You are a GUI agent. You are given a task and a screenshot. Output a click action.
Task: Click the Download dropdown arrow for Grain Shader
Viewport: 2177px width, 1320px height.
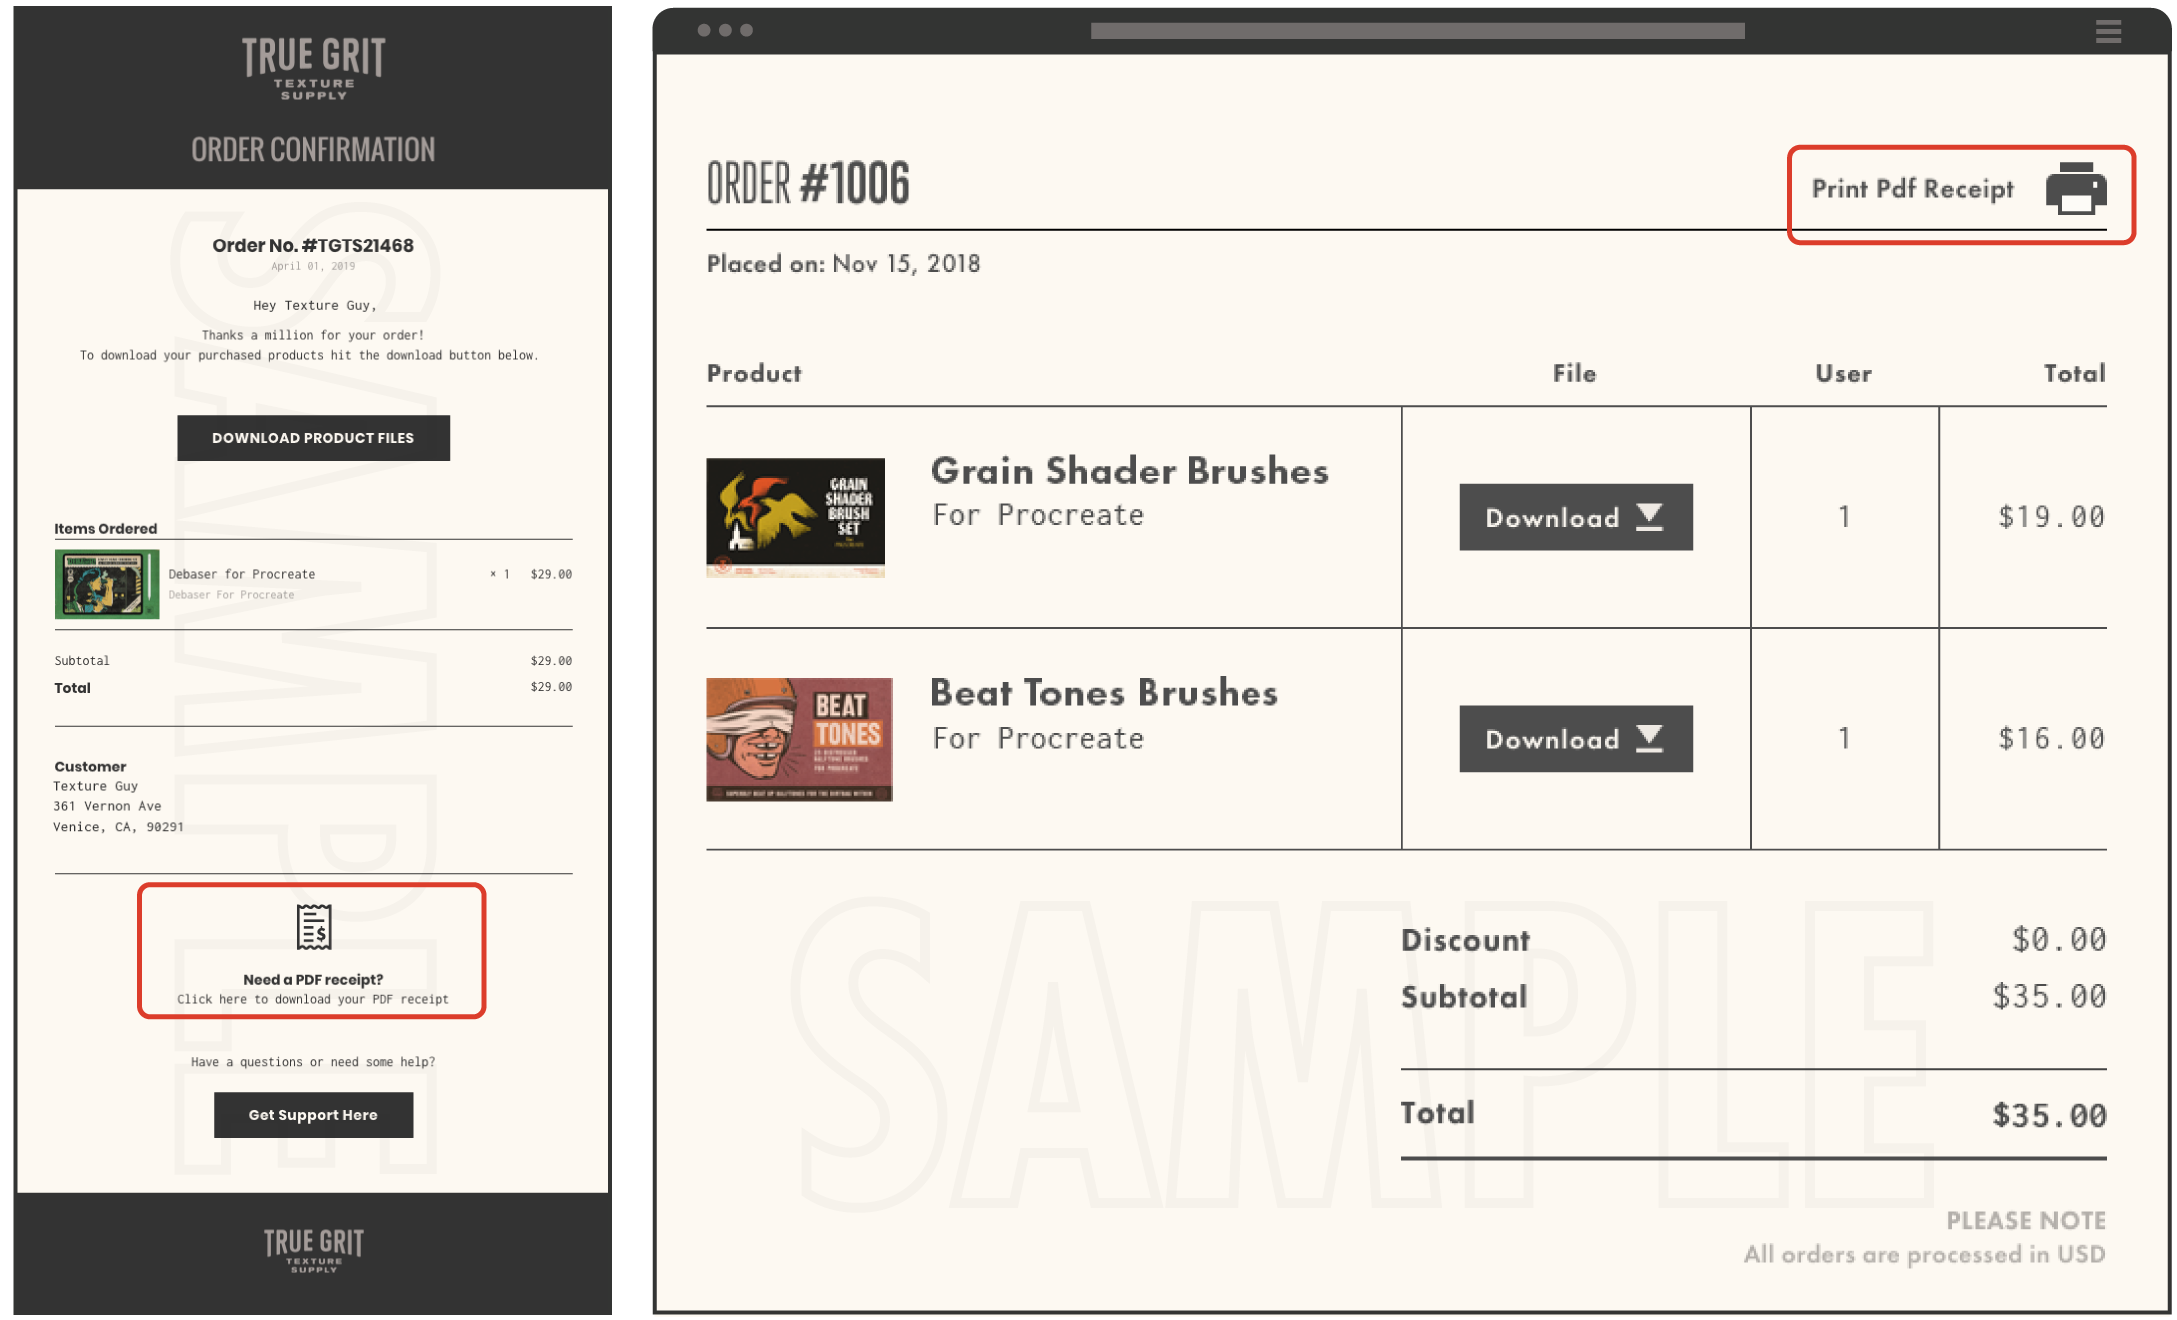(1651, 518)
